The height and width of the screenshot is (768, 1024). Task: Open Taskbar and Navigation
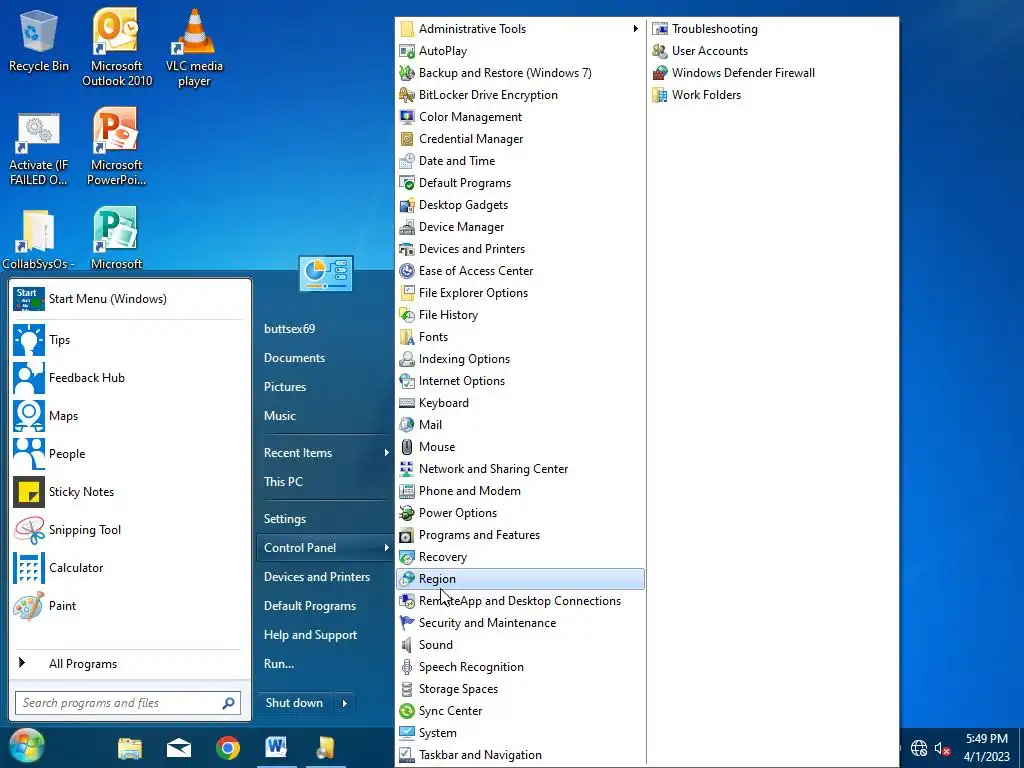coord(520,755)
